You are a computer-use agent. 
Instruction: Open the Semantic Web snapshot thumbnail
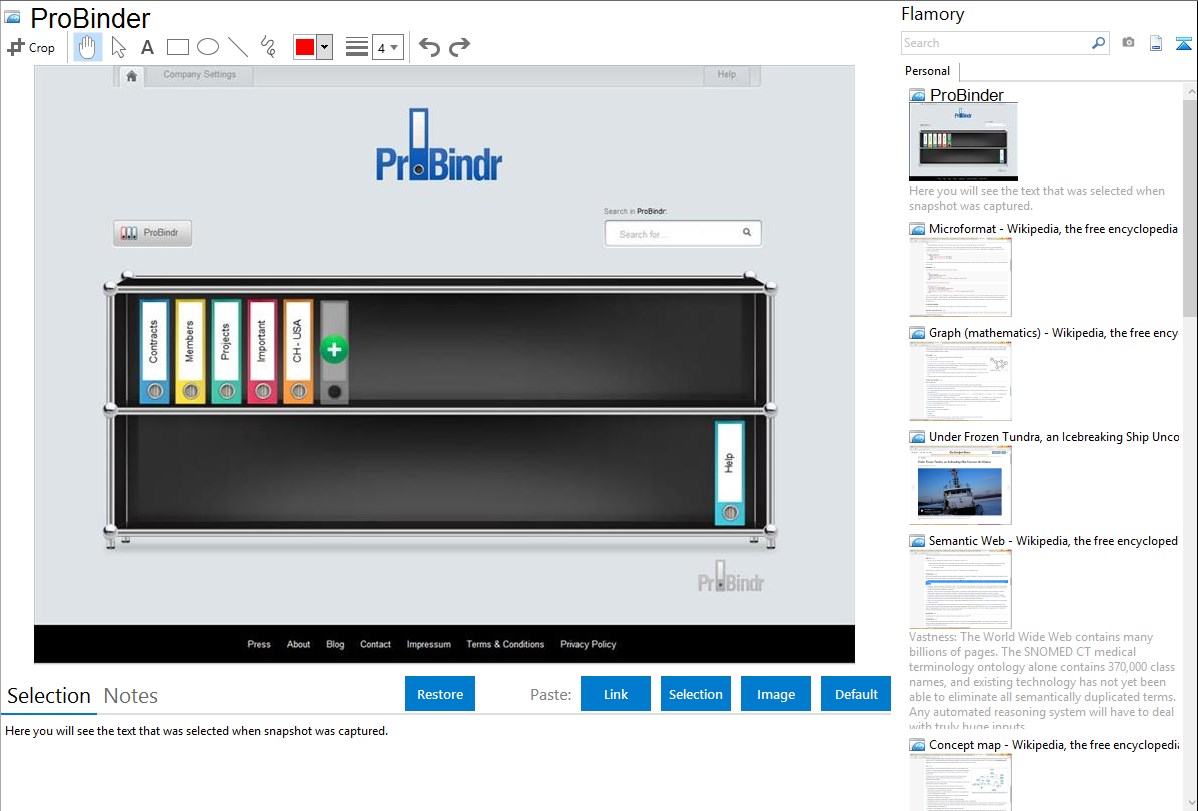(960, 589)
